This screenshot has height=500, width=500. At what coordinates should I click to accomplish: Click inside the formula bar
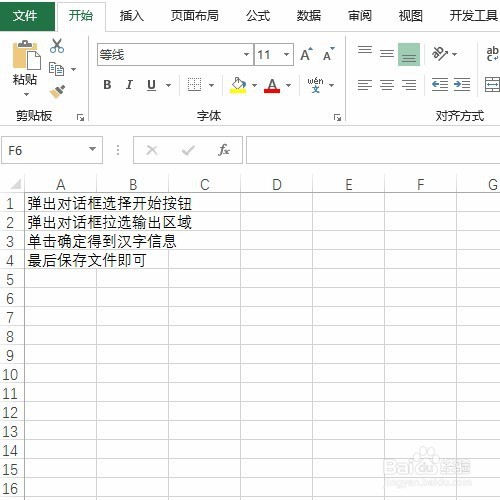click(x=373, y=150)
